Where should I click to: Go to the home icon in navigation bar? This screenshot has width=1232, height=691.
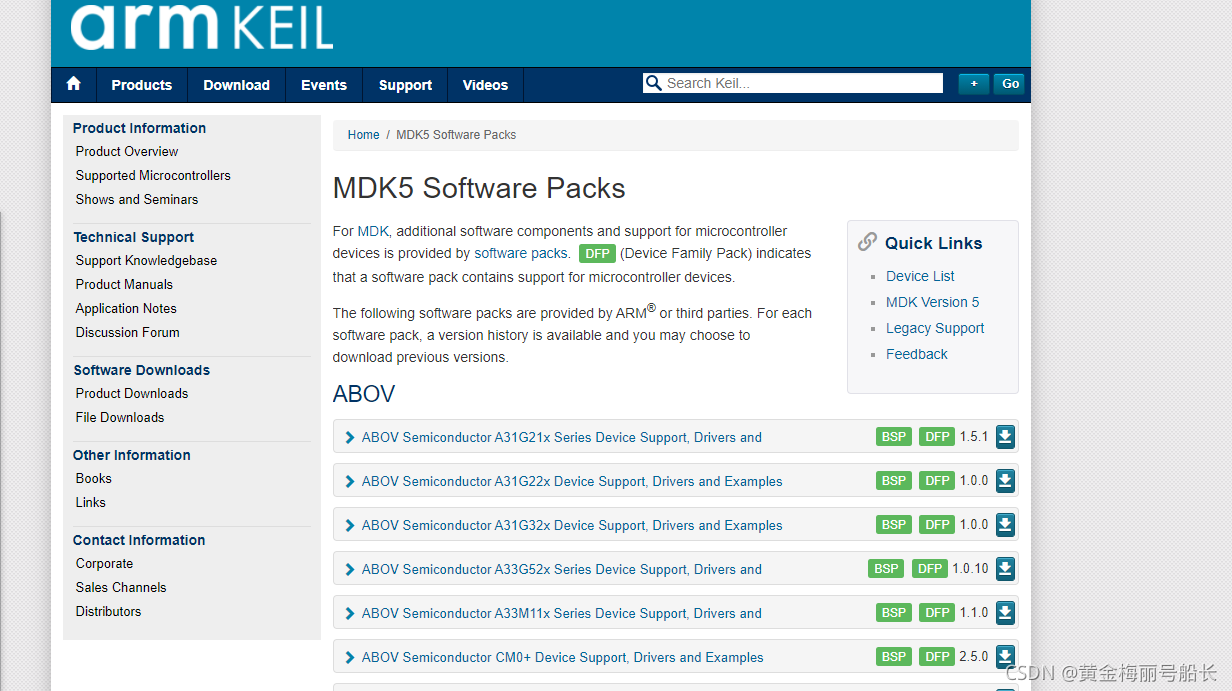click(73, 84)
